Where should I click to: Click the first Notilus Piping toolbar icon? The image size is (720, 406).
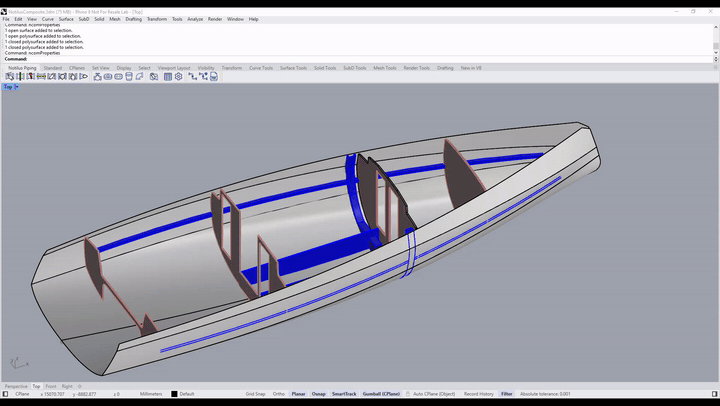click(10, 77)
